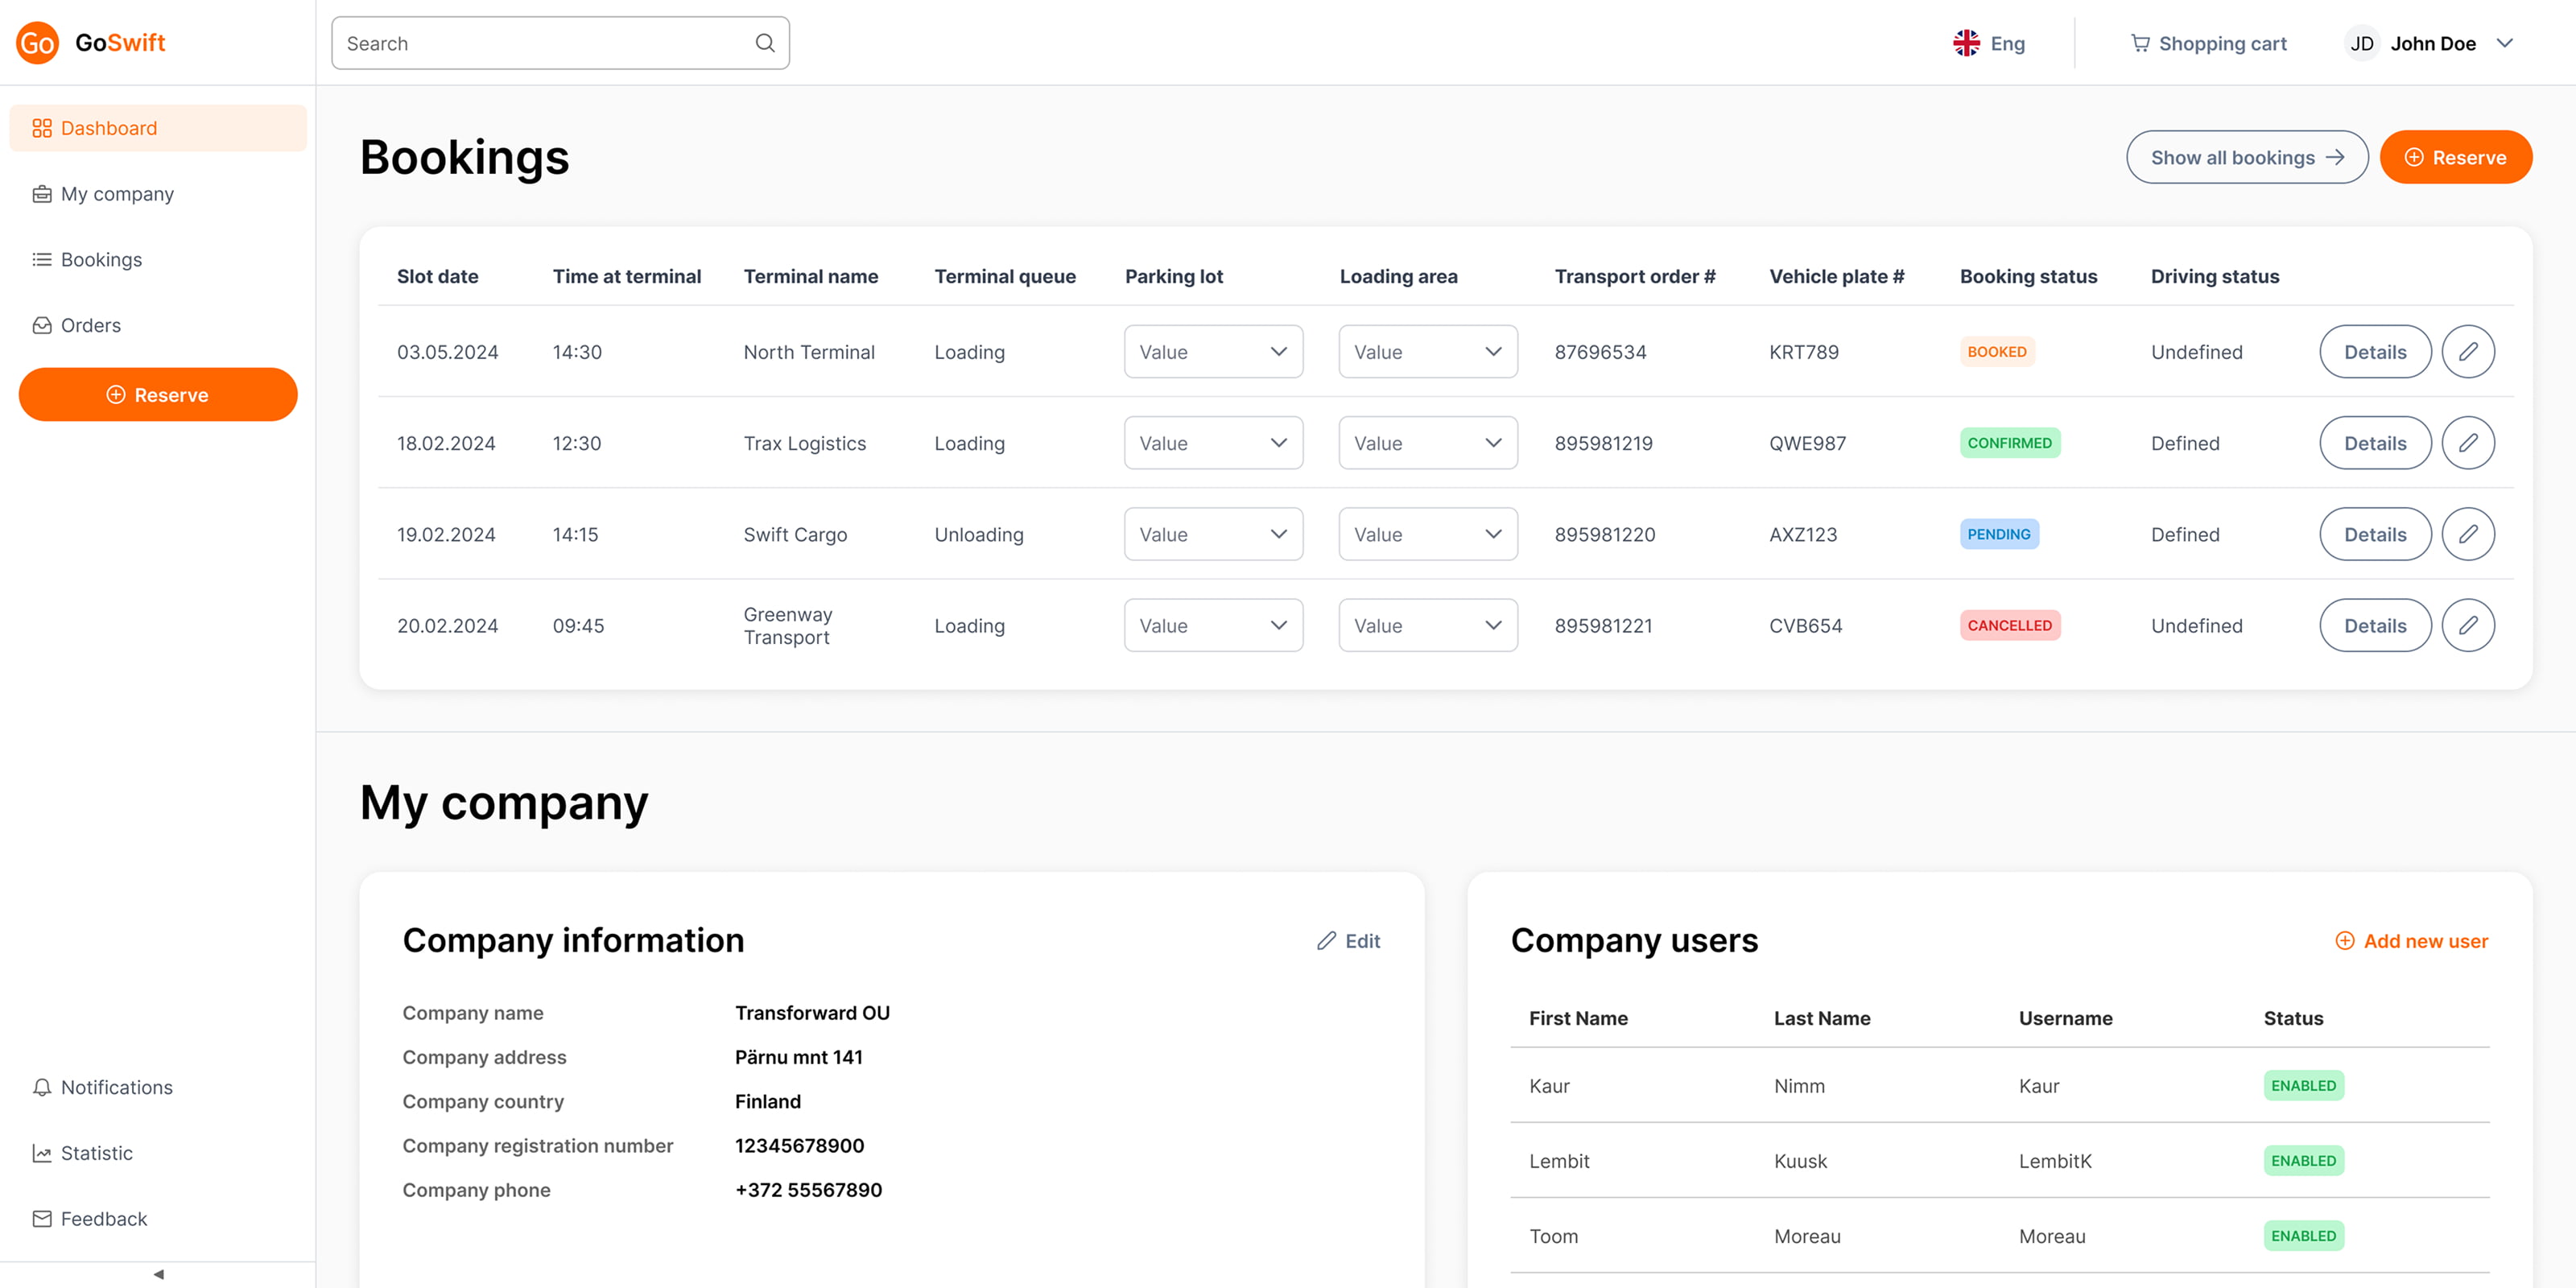Go to Orders in the sidebar
Screen dimensions: 2576x1288
click(x=90, y=325)
